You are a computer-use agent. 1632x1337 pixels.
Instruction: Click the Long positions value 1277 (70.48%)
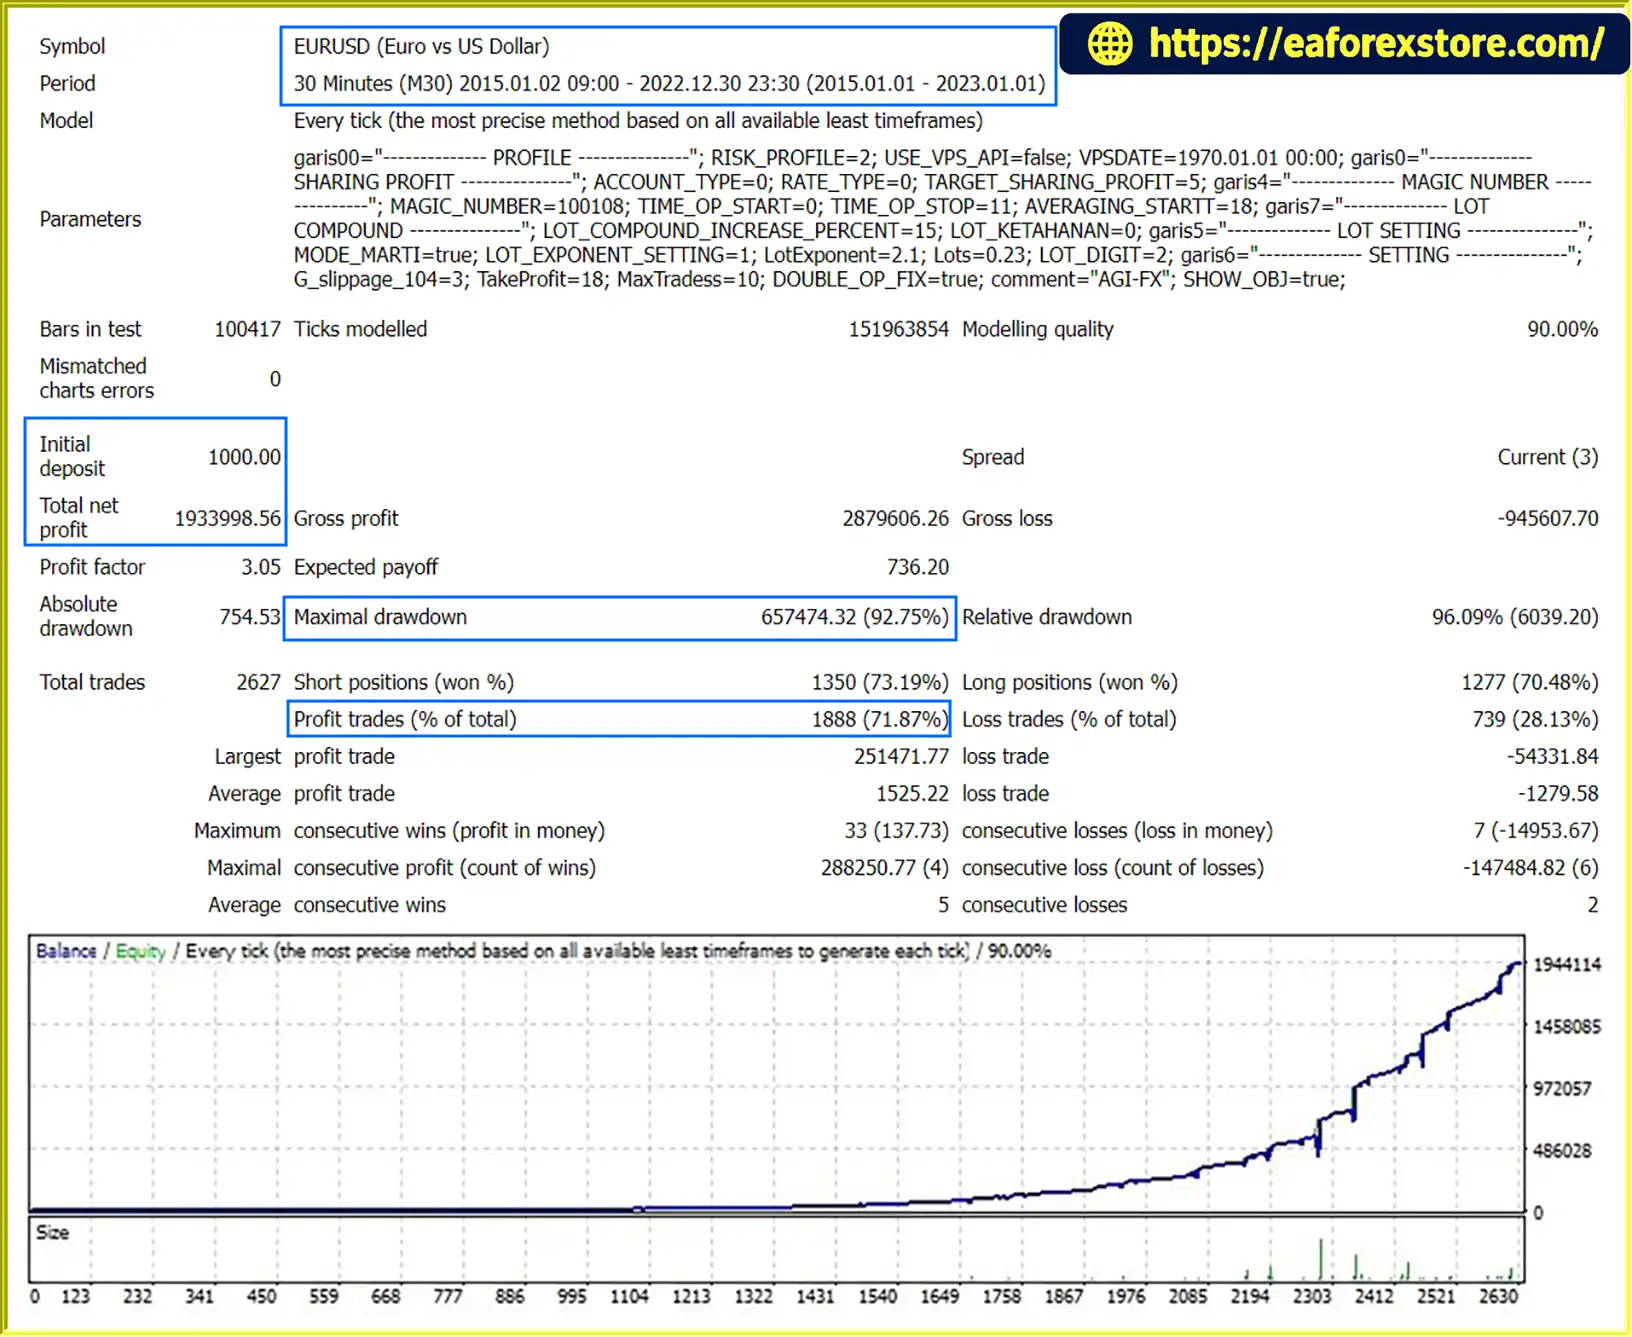(1529, 682)
